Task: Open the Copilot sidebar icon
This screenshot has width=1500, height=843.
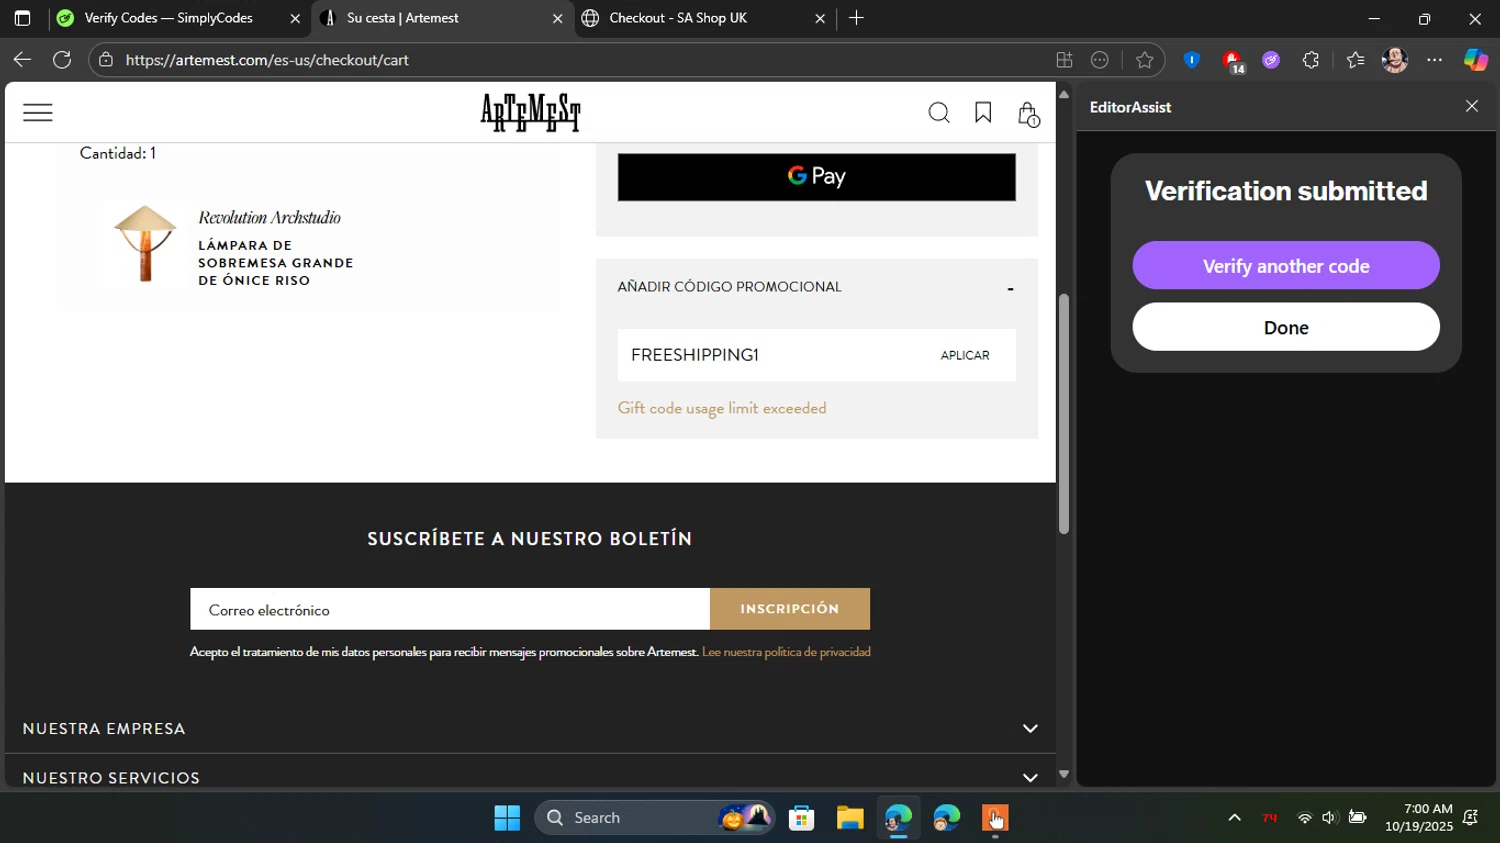Action: point(1476,60)
